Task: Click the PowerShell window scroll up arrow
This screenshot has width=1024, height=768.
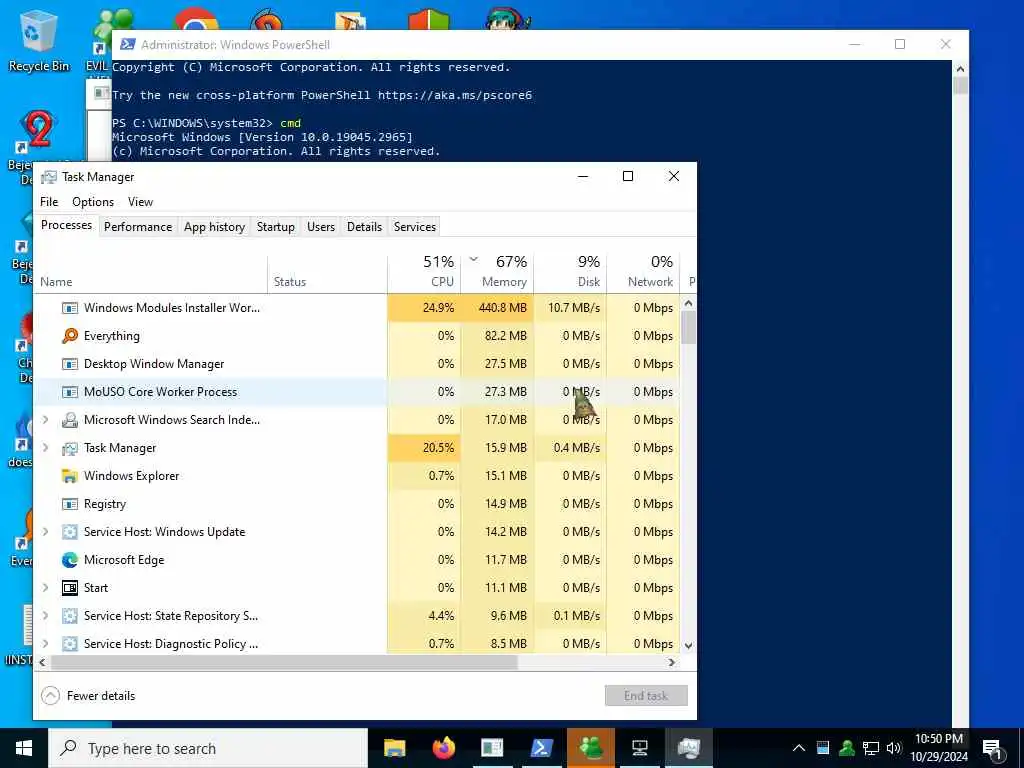Action: coord(960,69)
